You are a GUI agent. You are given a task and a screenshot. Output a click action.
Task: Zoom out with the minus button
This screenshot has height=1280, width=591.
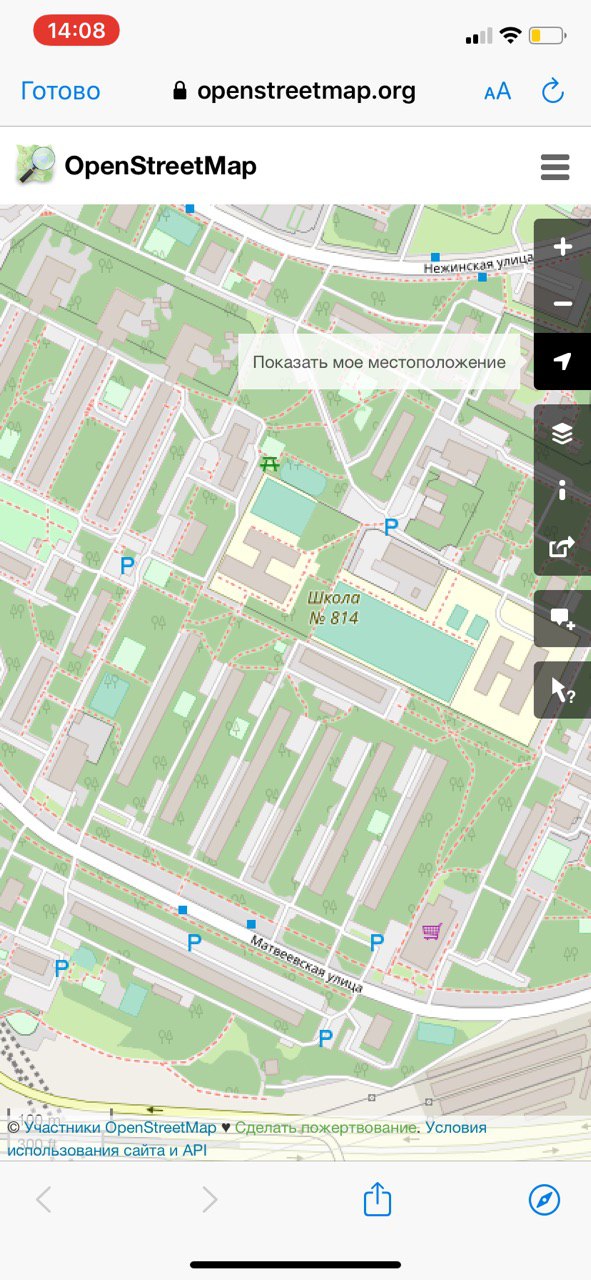tap(563, 304)
